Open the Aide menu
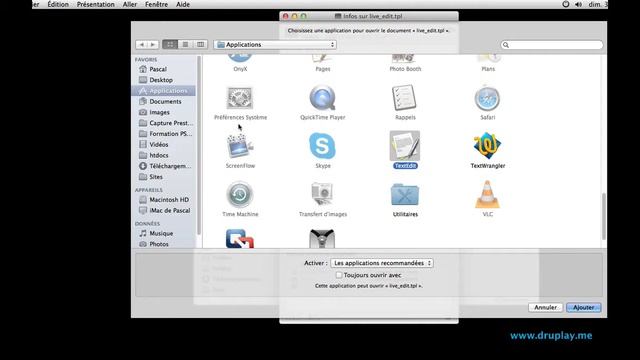Image resolution: width=640 pixels, height=360 pixels. [182, 4]
